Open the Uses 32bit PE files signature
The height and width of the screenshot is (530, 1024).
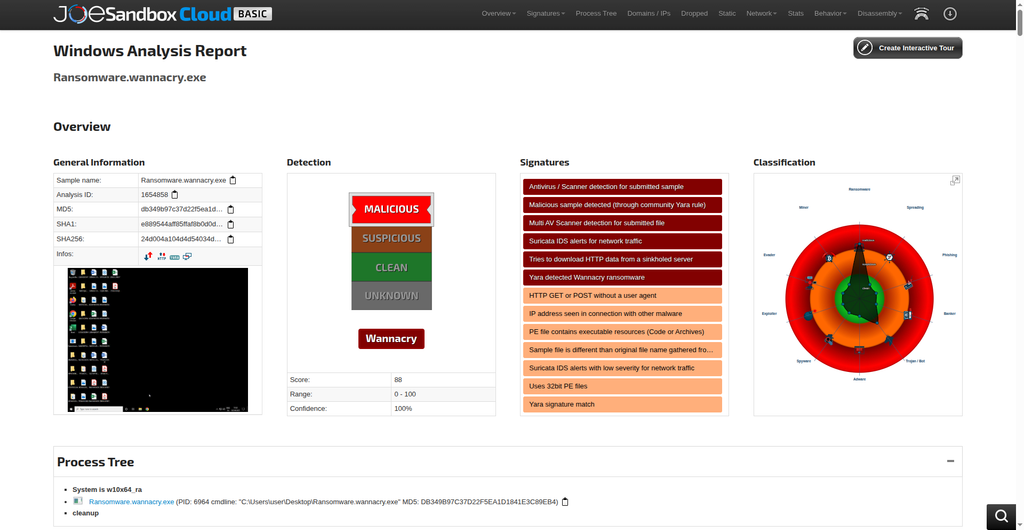pyautogui.click(x=622, y=386)
